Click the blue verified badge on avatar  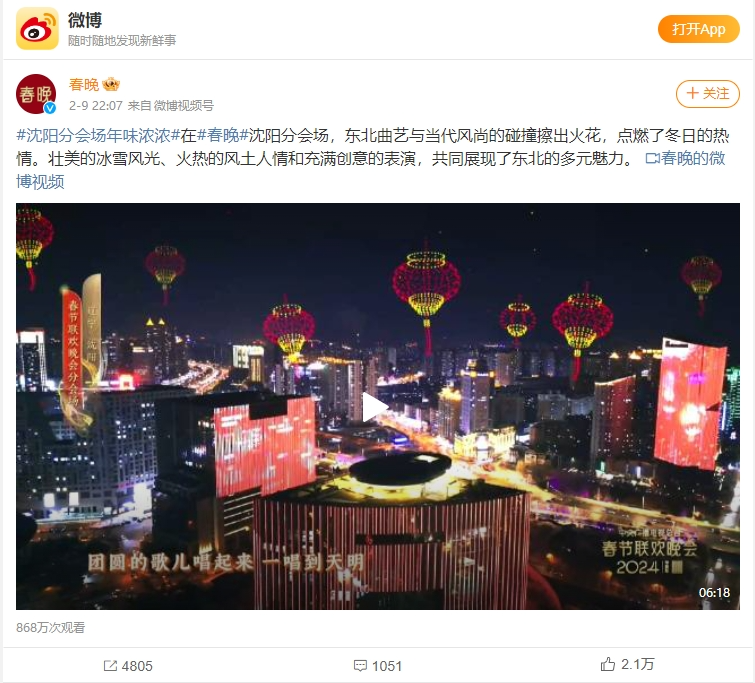coord(50,108)
